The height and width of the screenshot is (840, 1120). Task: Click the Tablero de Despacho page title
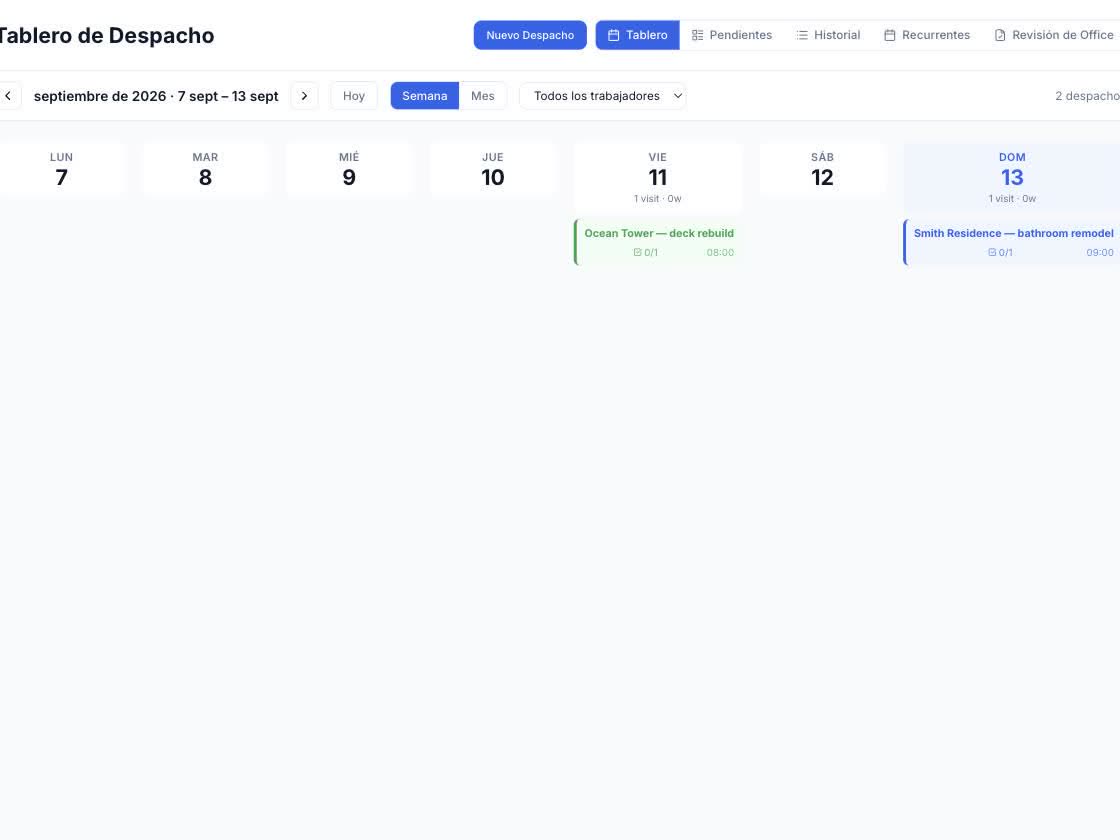click(106, 35)
